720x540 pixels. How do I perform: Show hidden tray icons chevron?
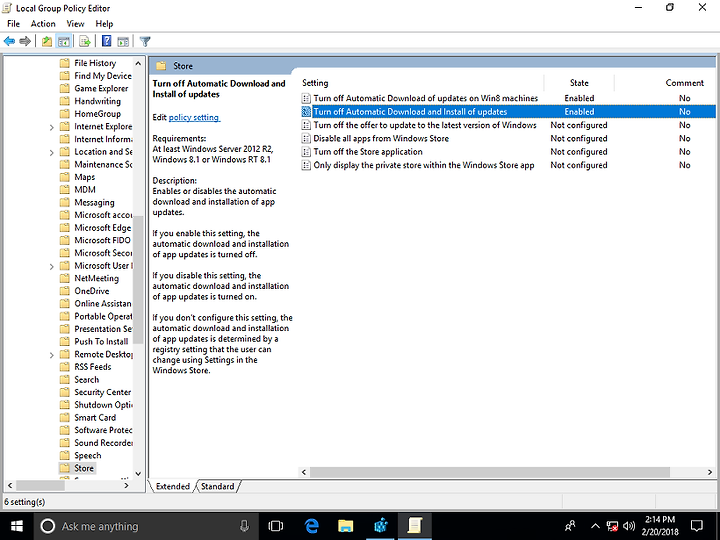(x=595, y=526)
